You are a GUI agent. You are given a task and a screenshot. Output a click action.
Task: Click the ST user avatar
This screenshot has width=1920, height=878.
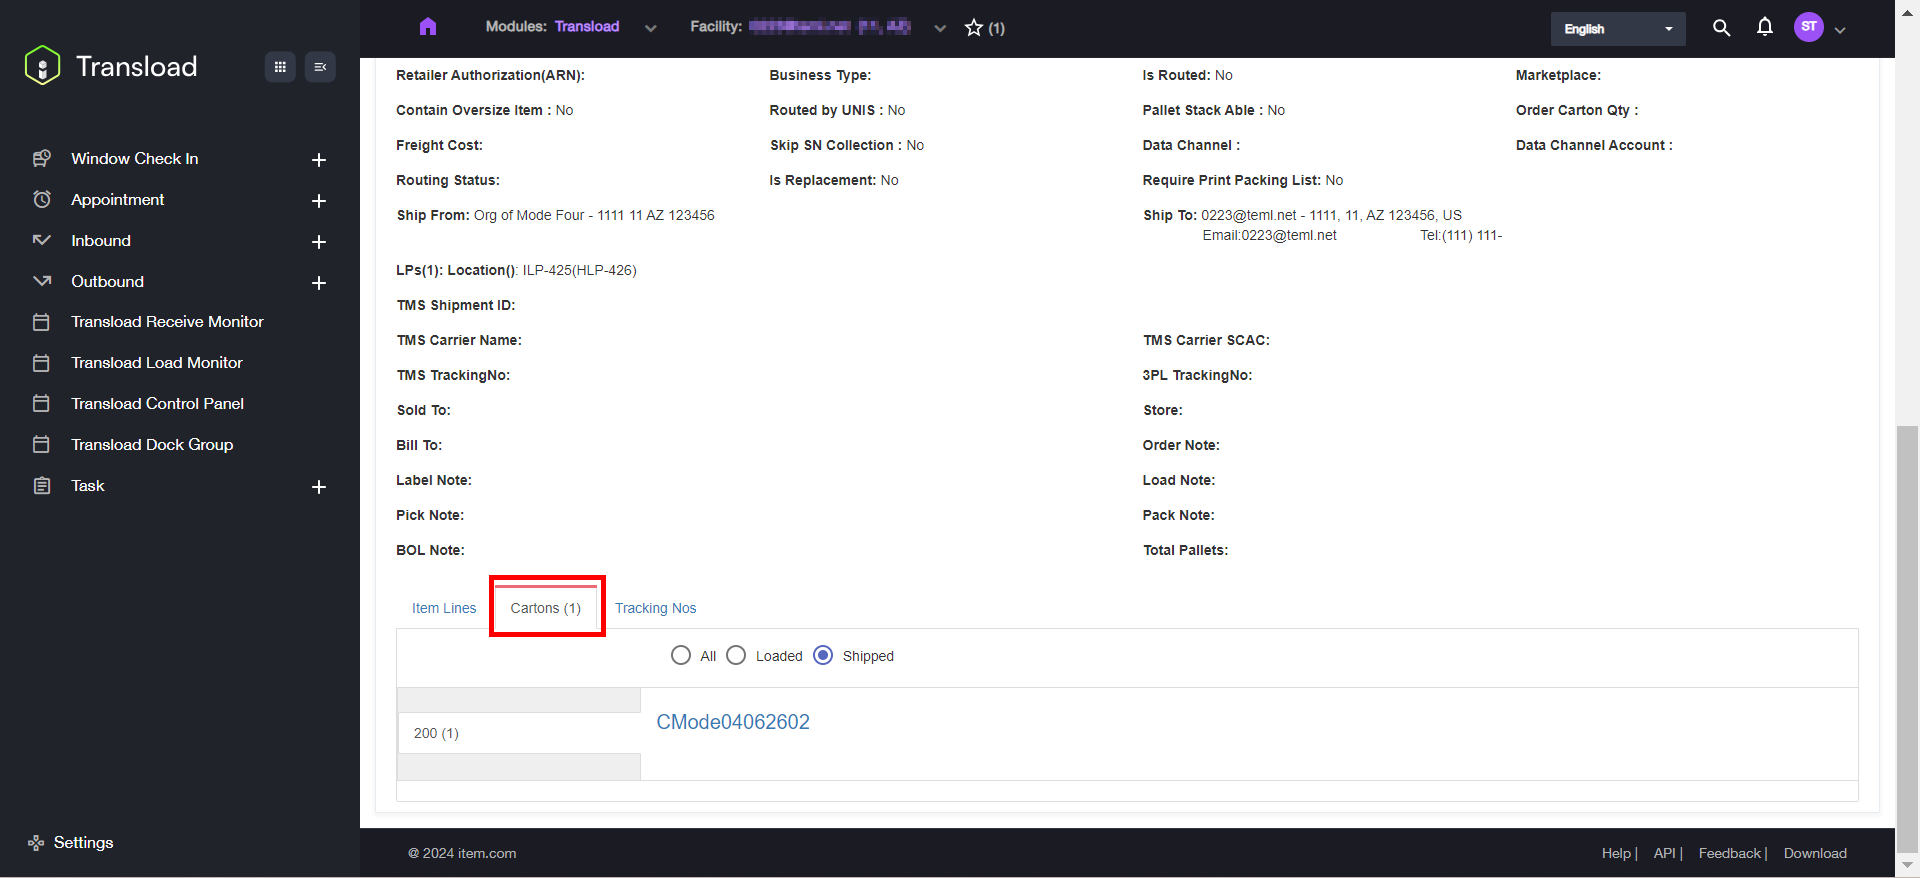[x=1808, y=27]
